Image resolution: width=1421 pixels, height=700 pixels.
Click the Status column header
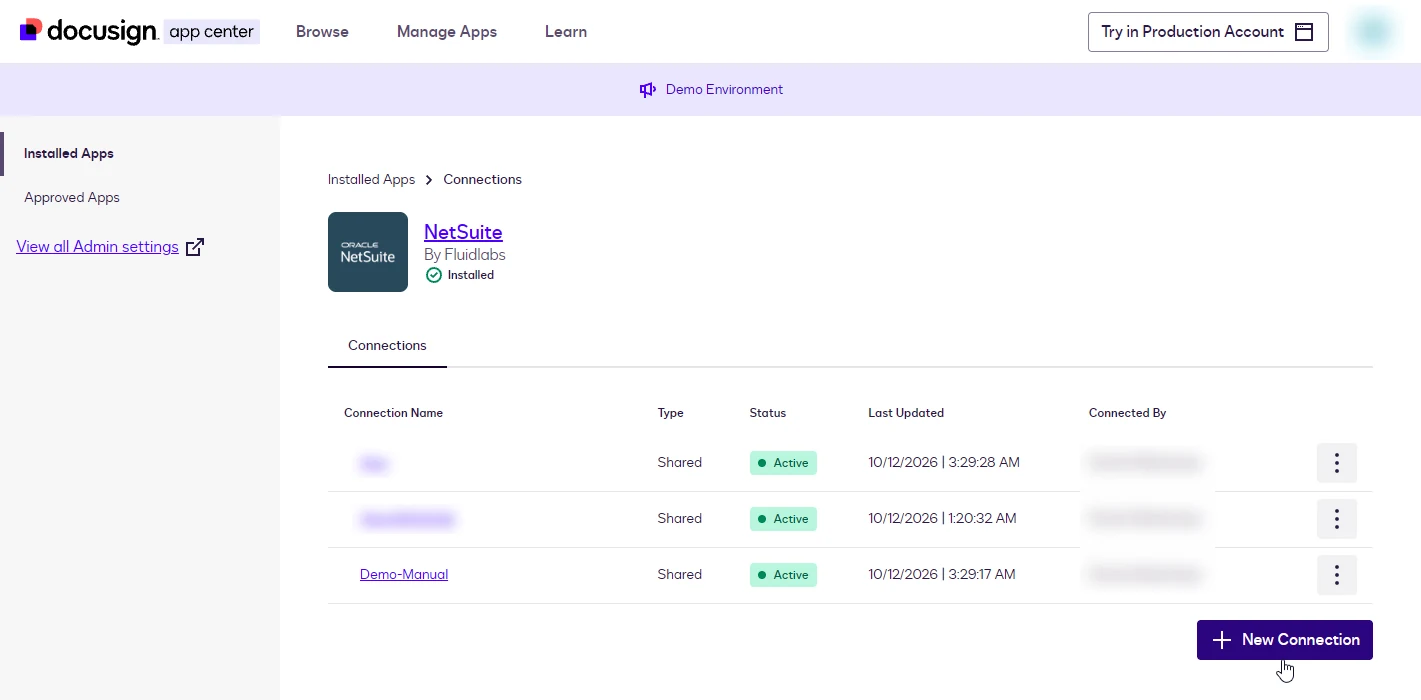point(768,413)
